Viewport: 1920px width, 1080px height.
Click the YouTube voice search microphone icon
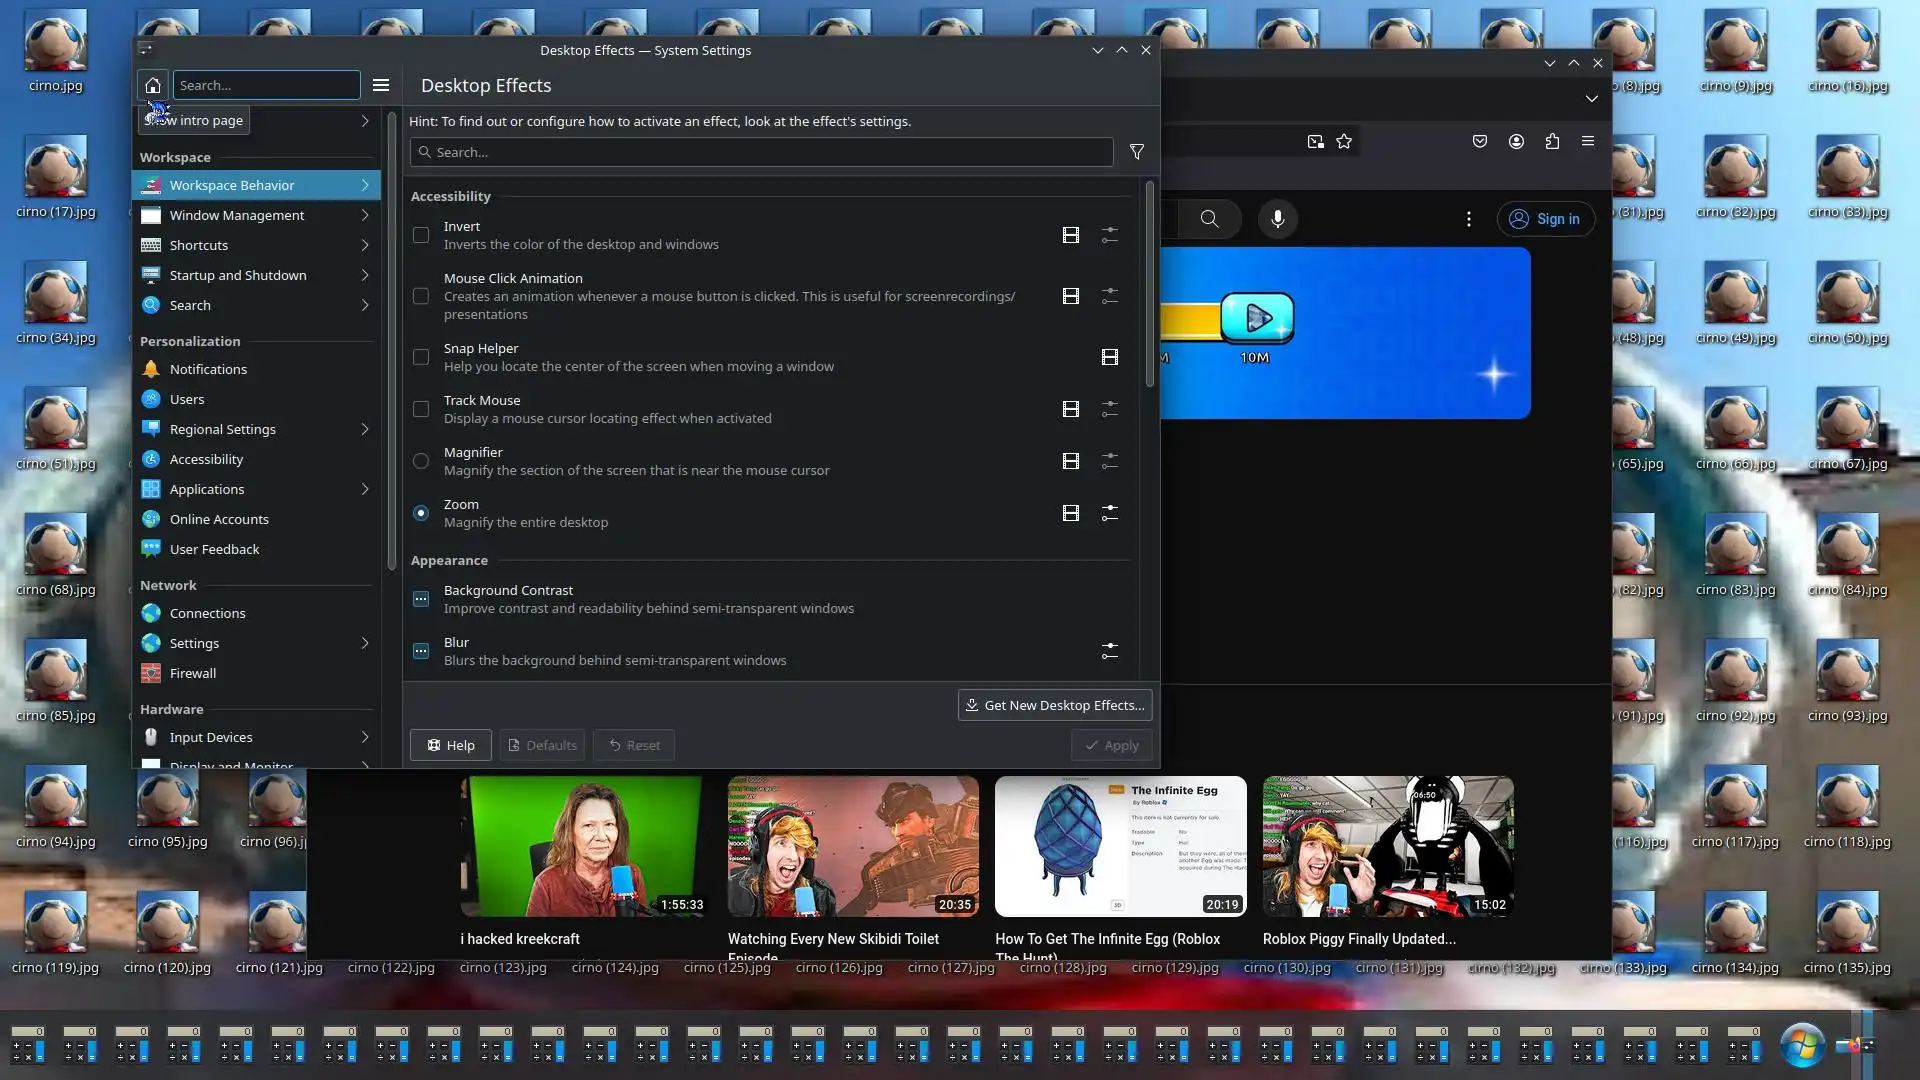[1277, 219]
